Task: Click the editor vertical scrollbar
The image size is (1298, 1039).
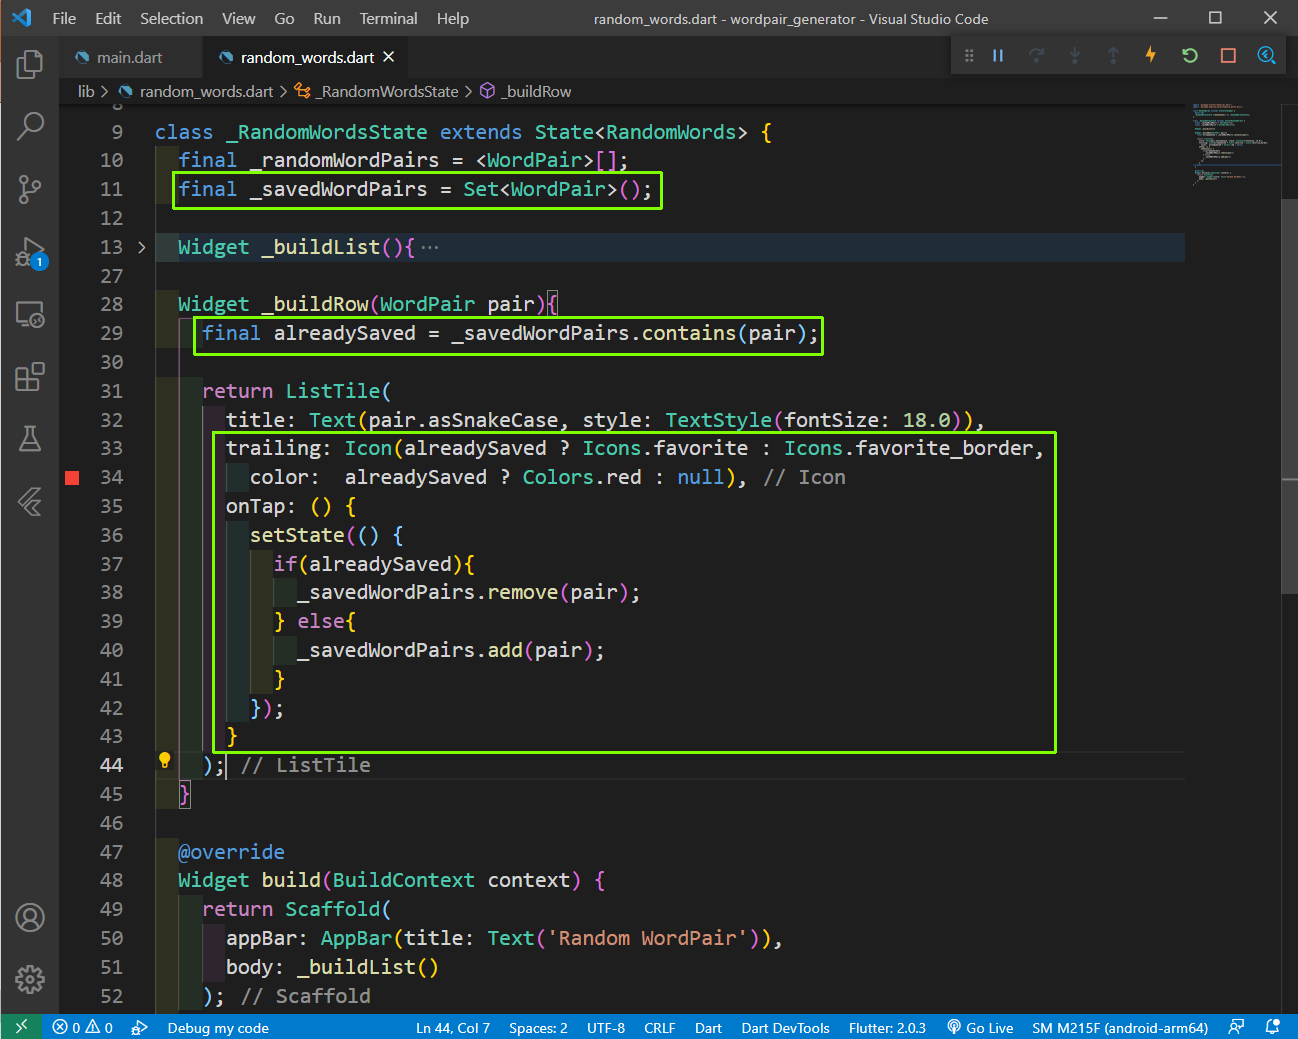Action: pos(1289,396)
